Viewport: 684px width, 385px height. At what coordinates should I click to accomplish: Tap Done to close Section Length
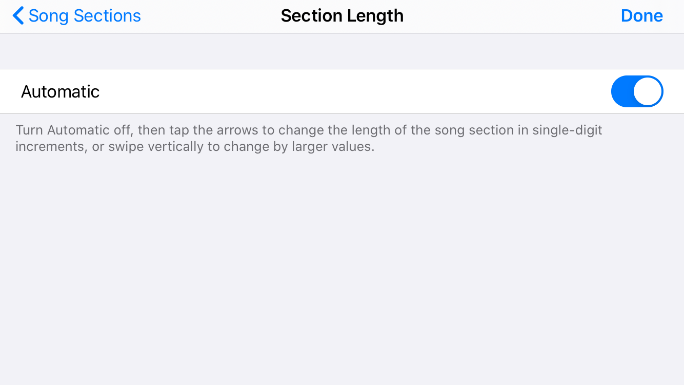[x=642, y=16]
